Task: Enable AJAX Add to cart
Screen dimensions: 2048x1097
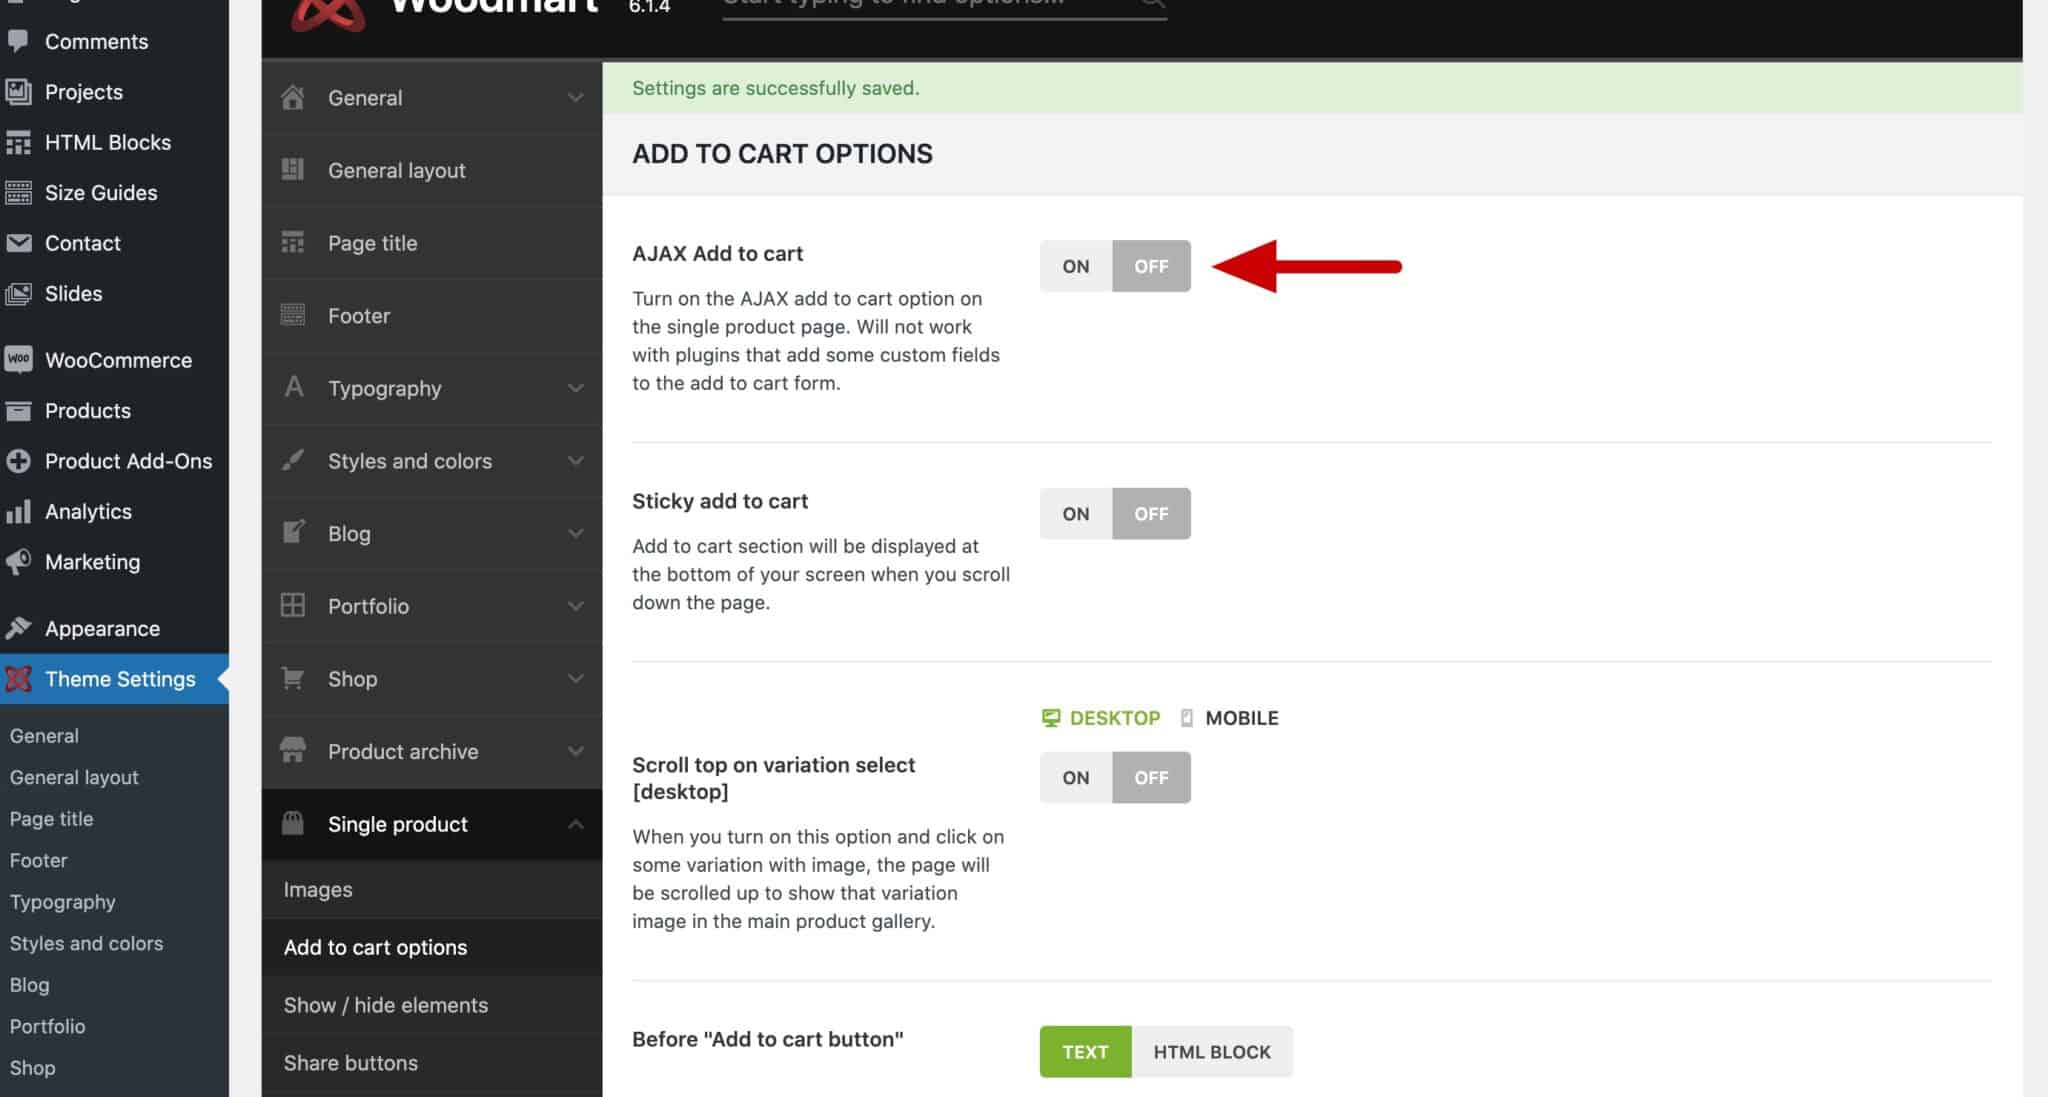Action: tap(1074, 266)
